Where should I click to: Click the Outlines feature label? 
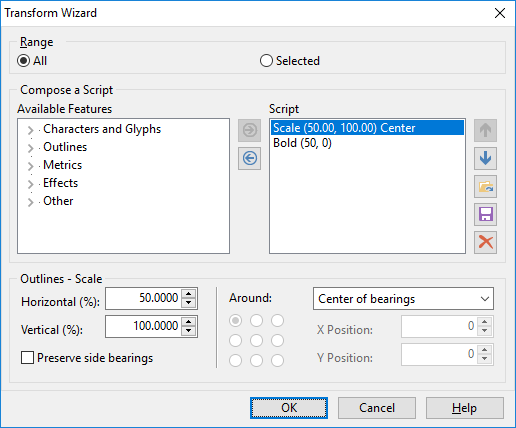point(65,147)
